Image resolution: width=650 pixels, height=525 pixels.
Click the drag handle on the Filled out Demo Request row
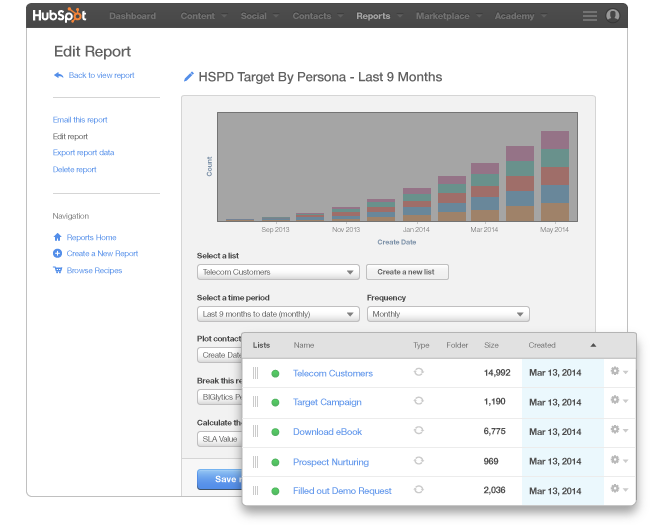click(255, 491)
